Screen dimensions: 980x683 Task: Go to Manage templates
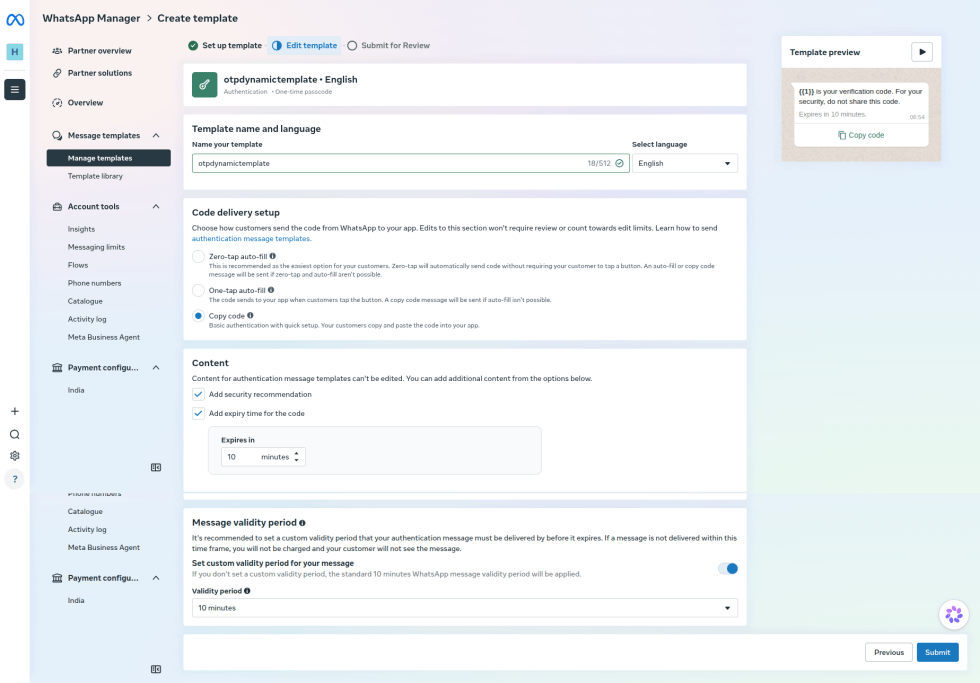click(109, 158)
